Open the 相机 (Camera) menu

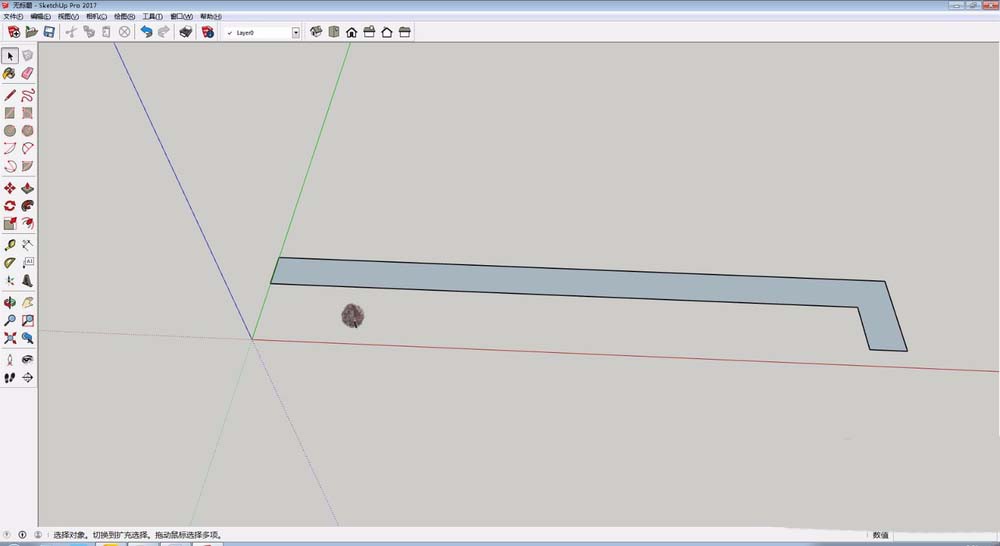pyautogui.click(x=96, y=17)
